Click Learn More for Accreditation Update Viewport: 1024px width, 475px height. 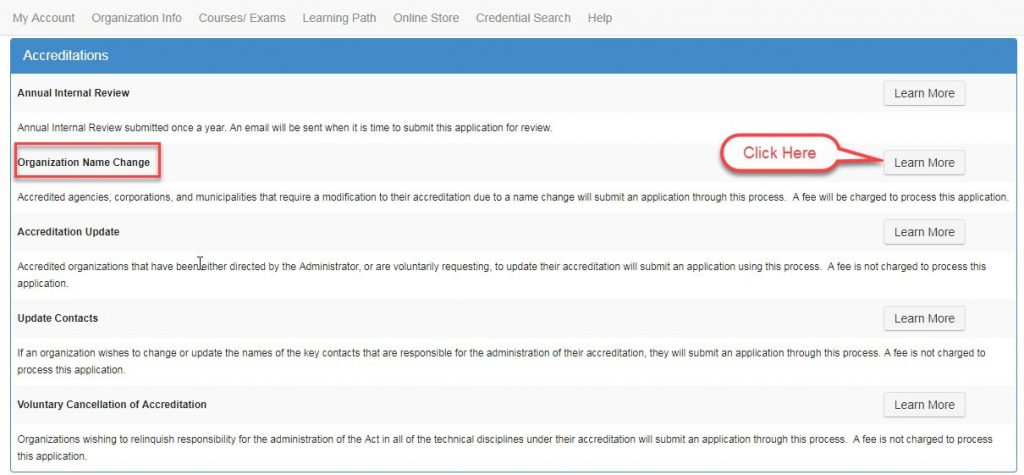924,232
